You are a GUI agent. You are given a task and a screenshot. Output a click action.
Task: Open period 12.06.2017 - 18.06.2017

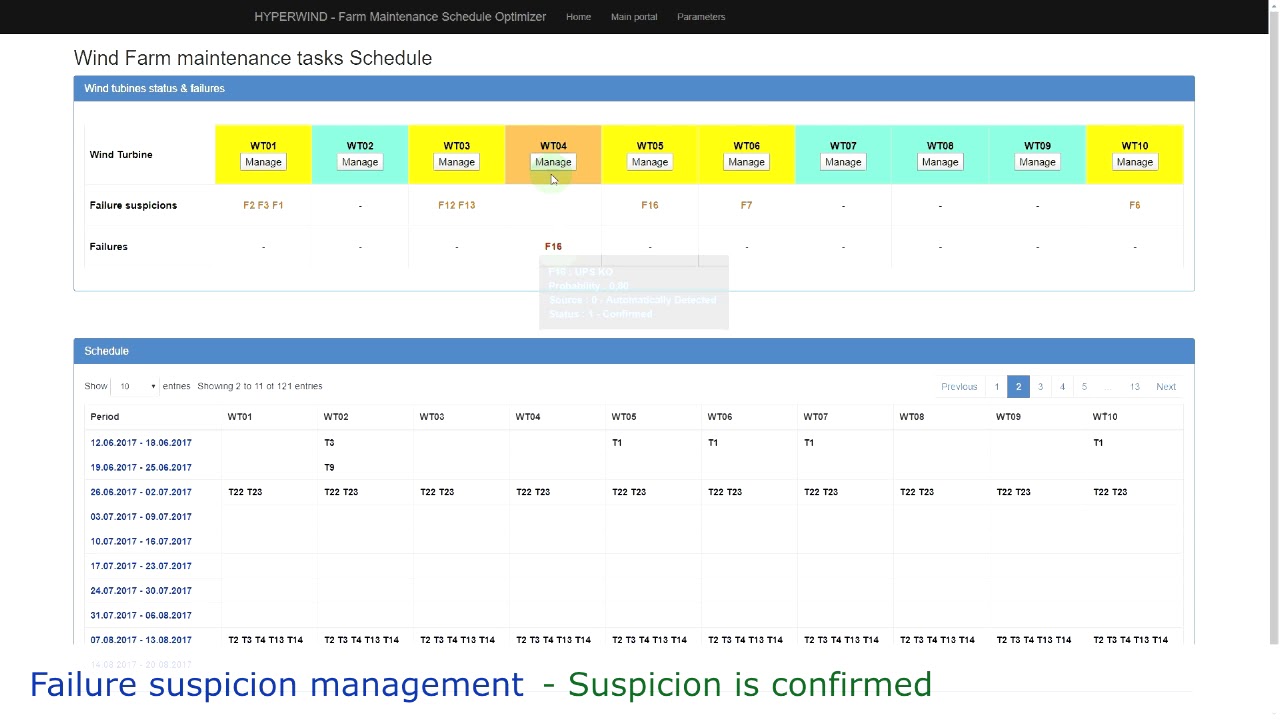click(x=141, y=443)
